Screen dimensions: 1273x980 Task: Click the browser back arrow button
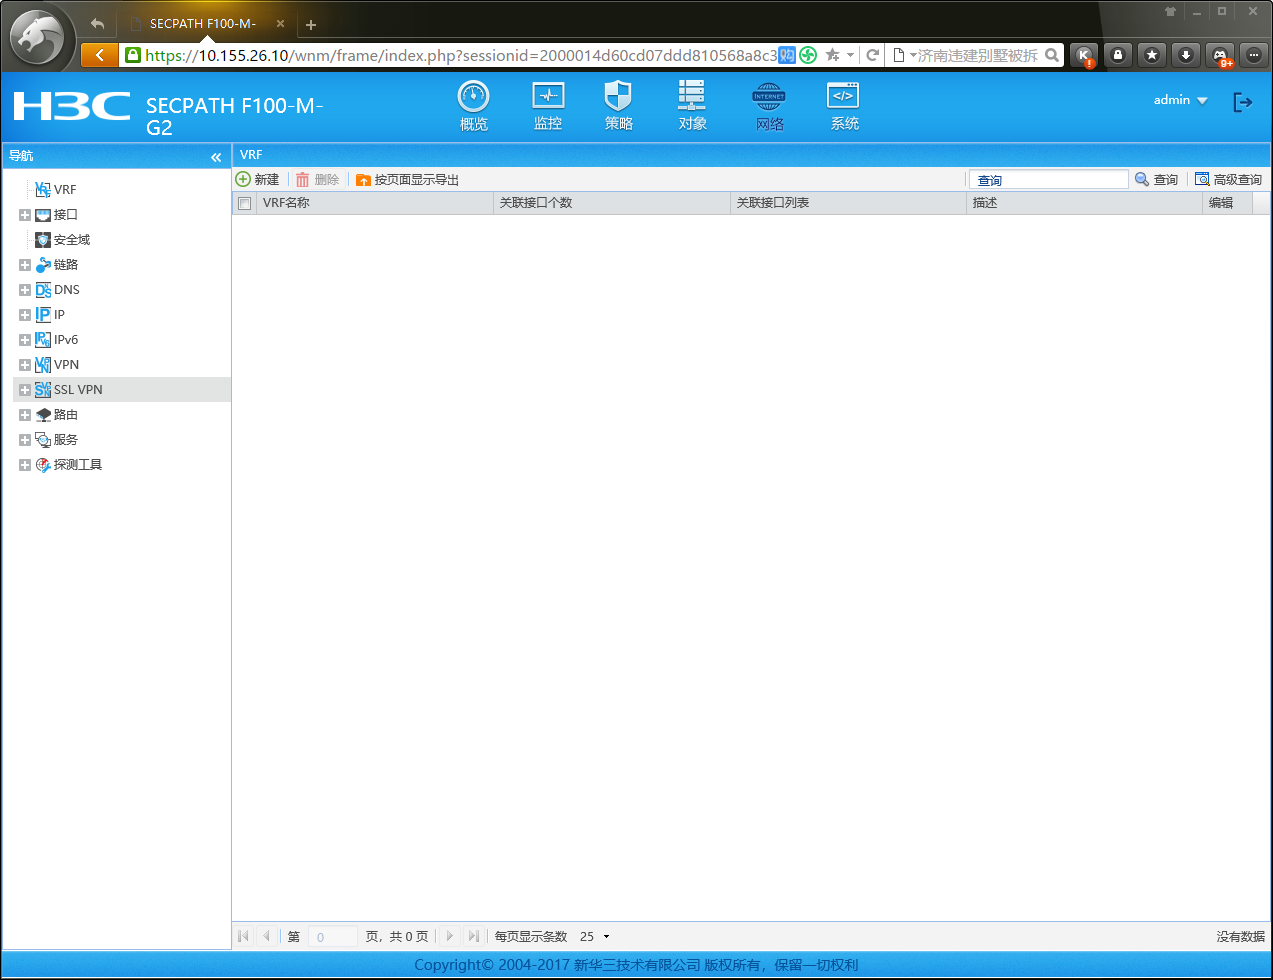(99, 55)
